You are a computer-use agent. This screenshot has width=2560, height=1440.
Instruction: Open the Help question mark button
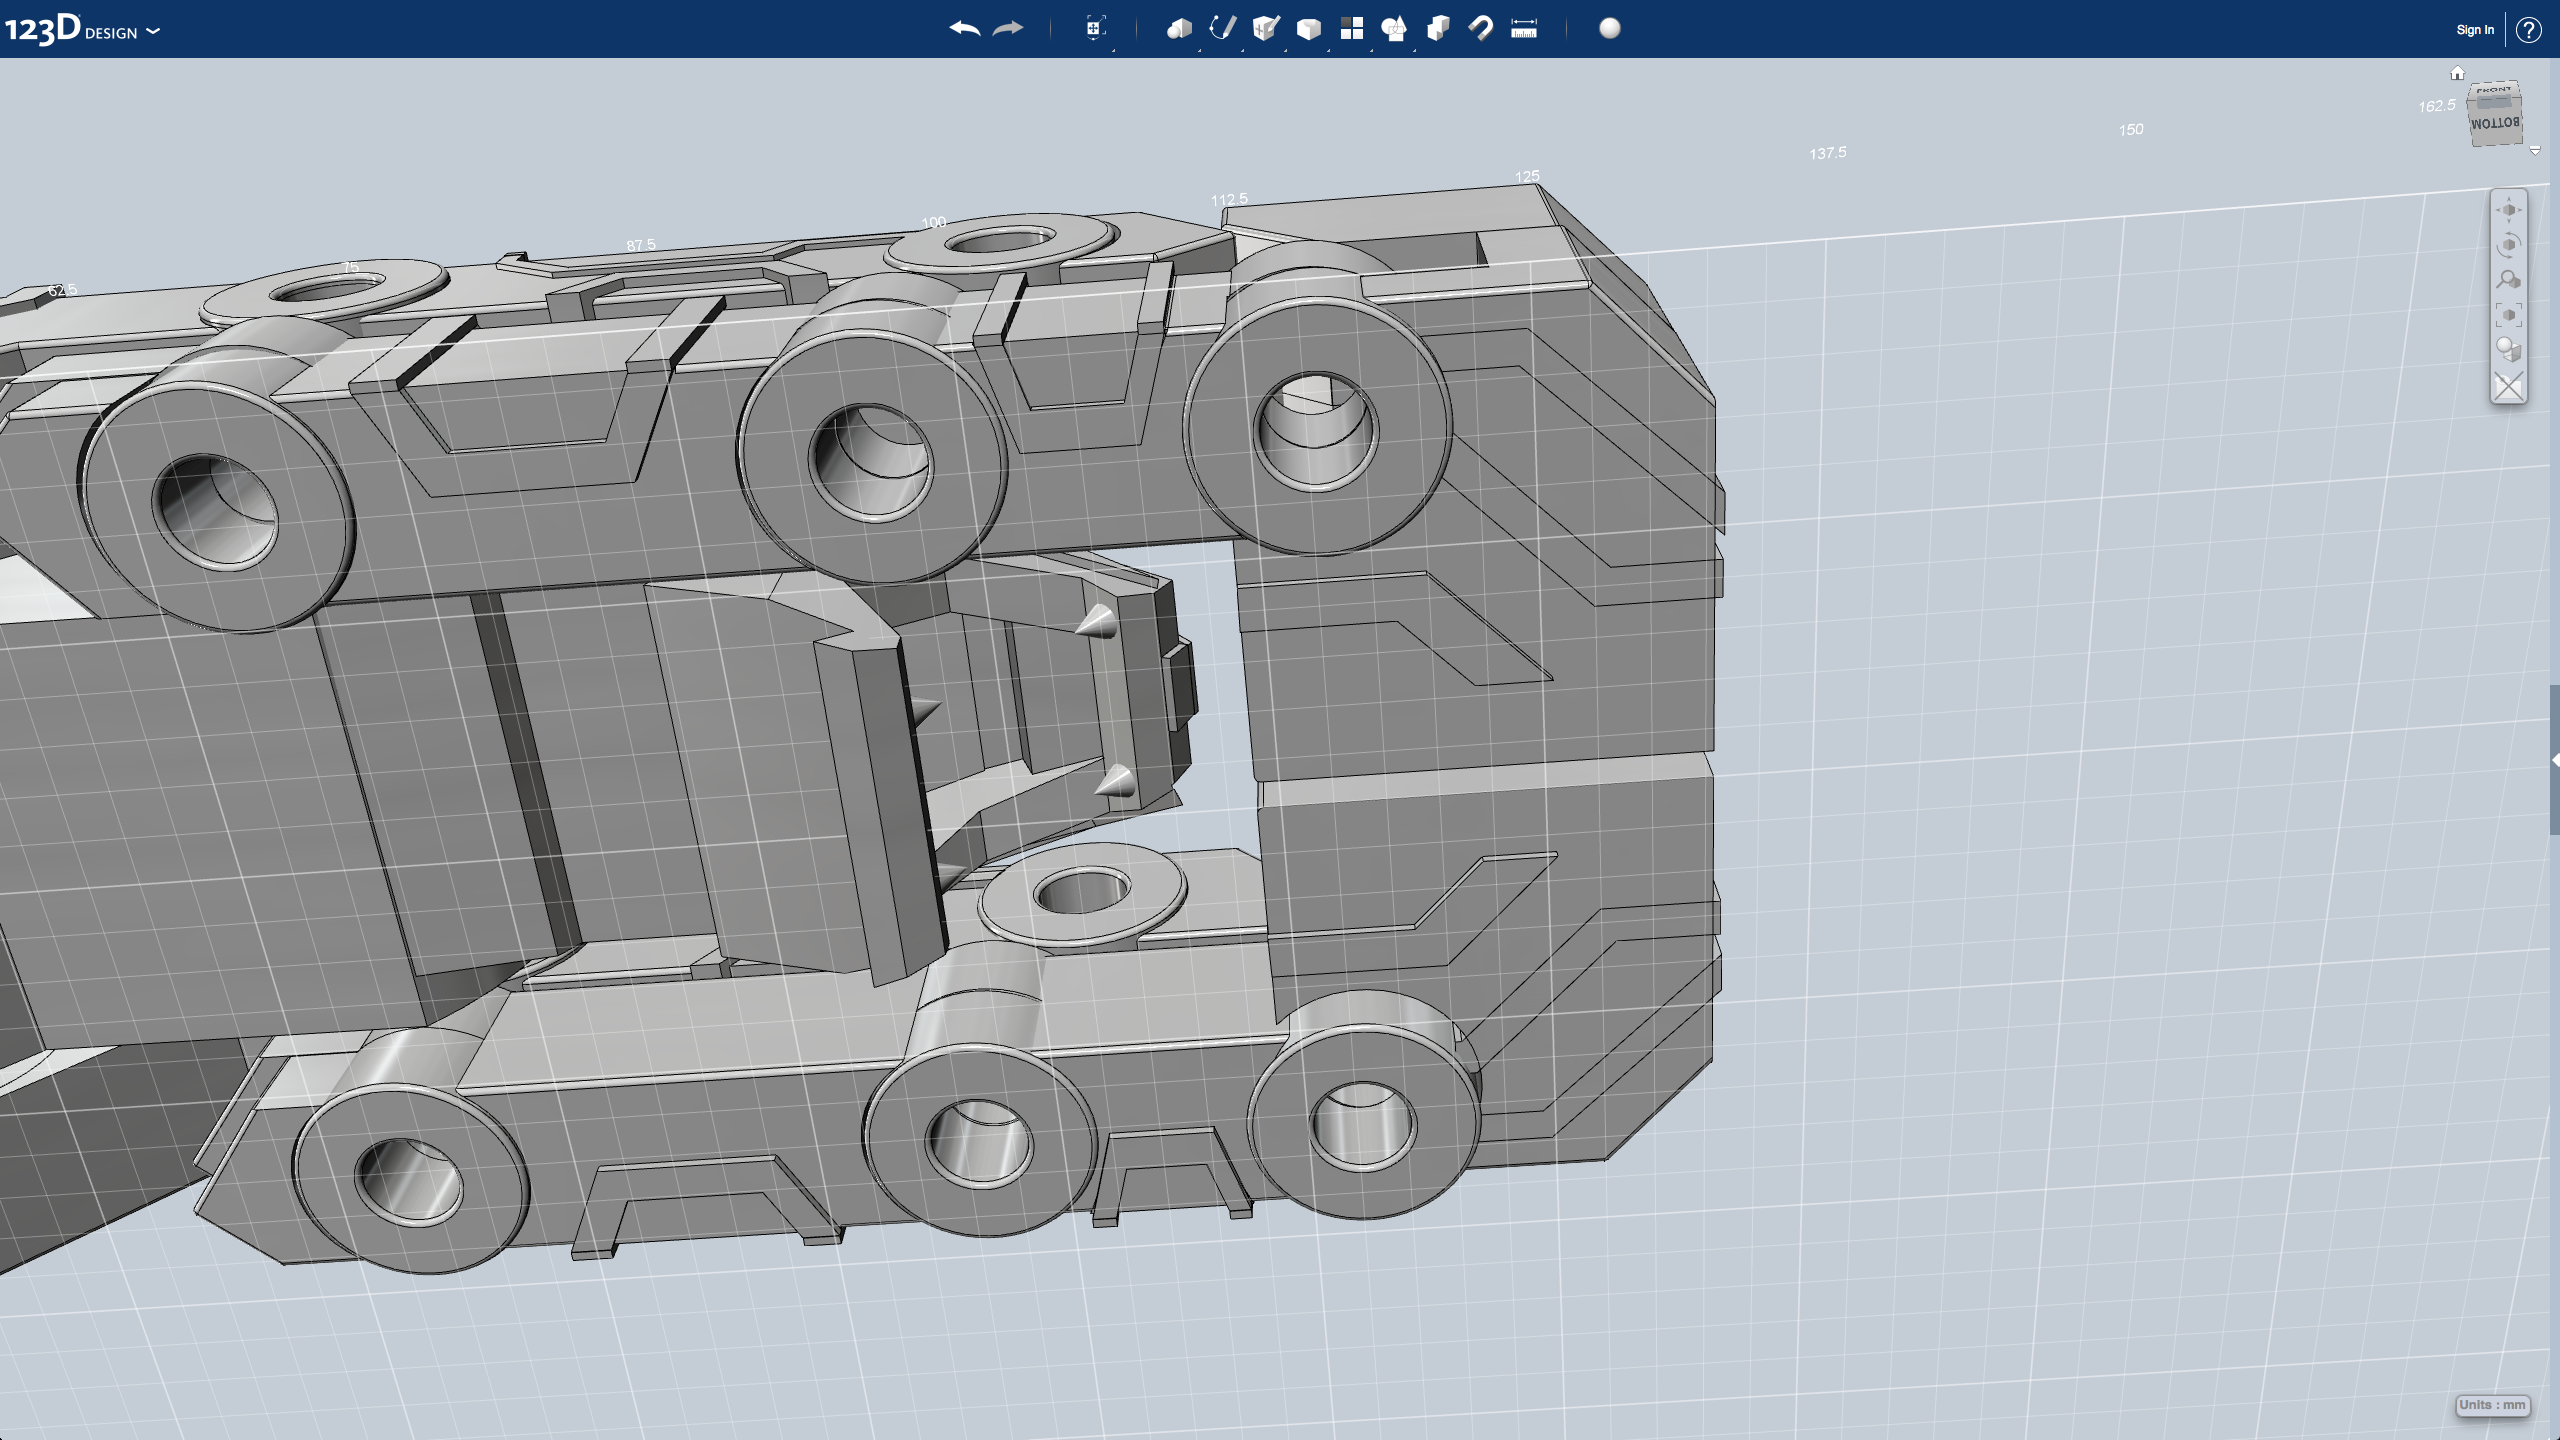[x=2529, y=30]
